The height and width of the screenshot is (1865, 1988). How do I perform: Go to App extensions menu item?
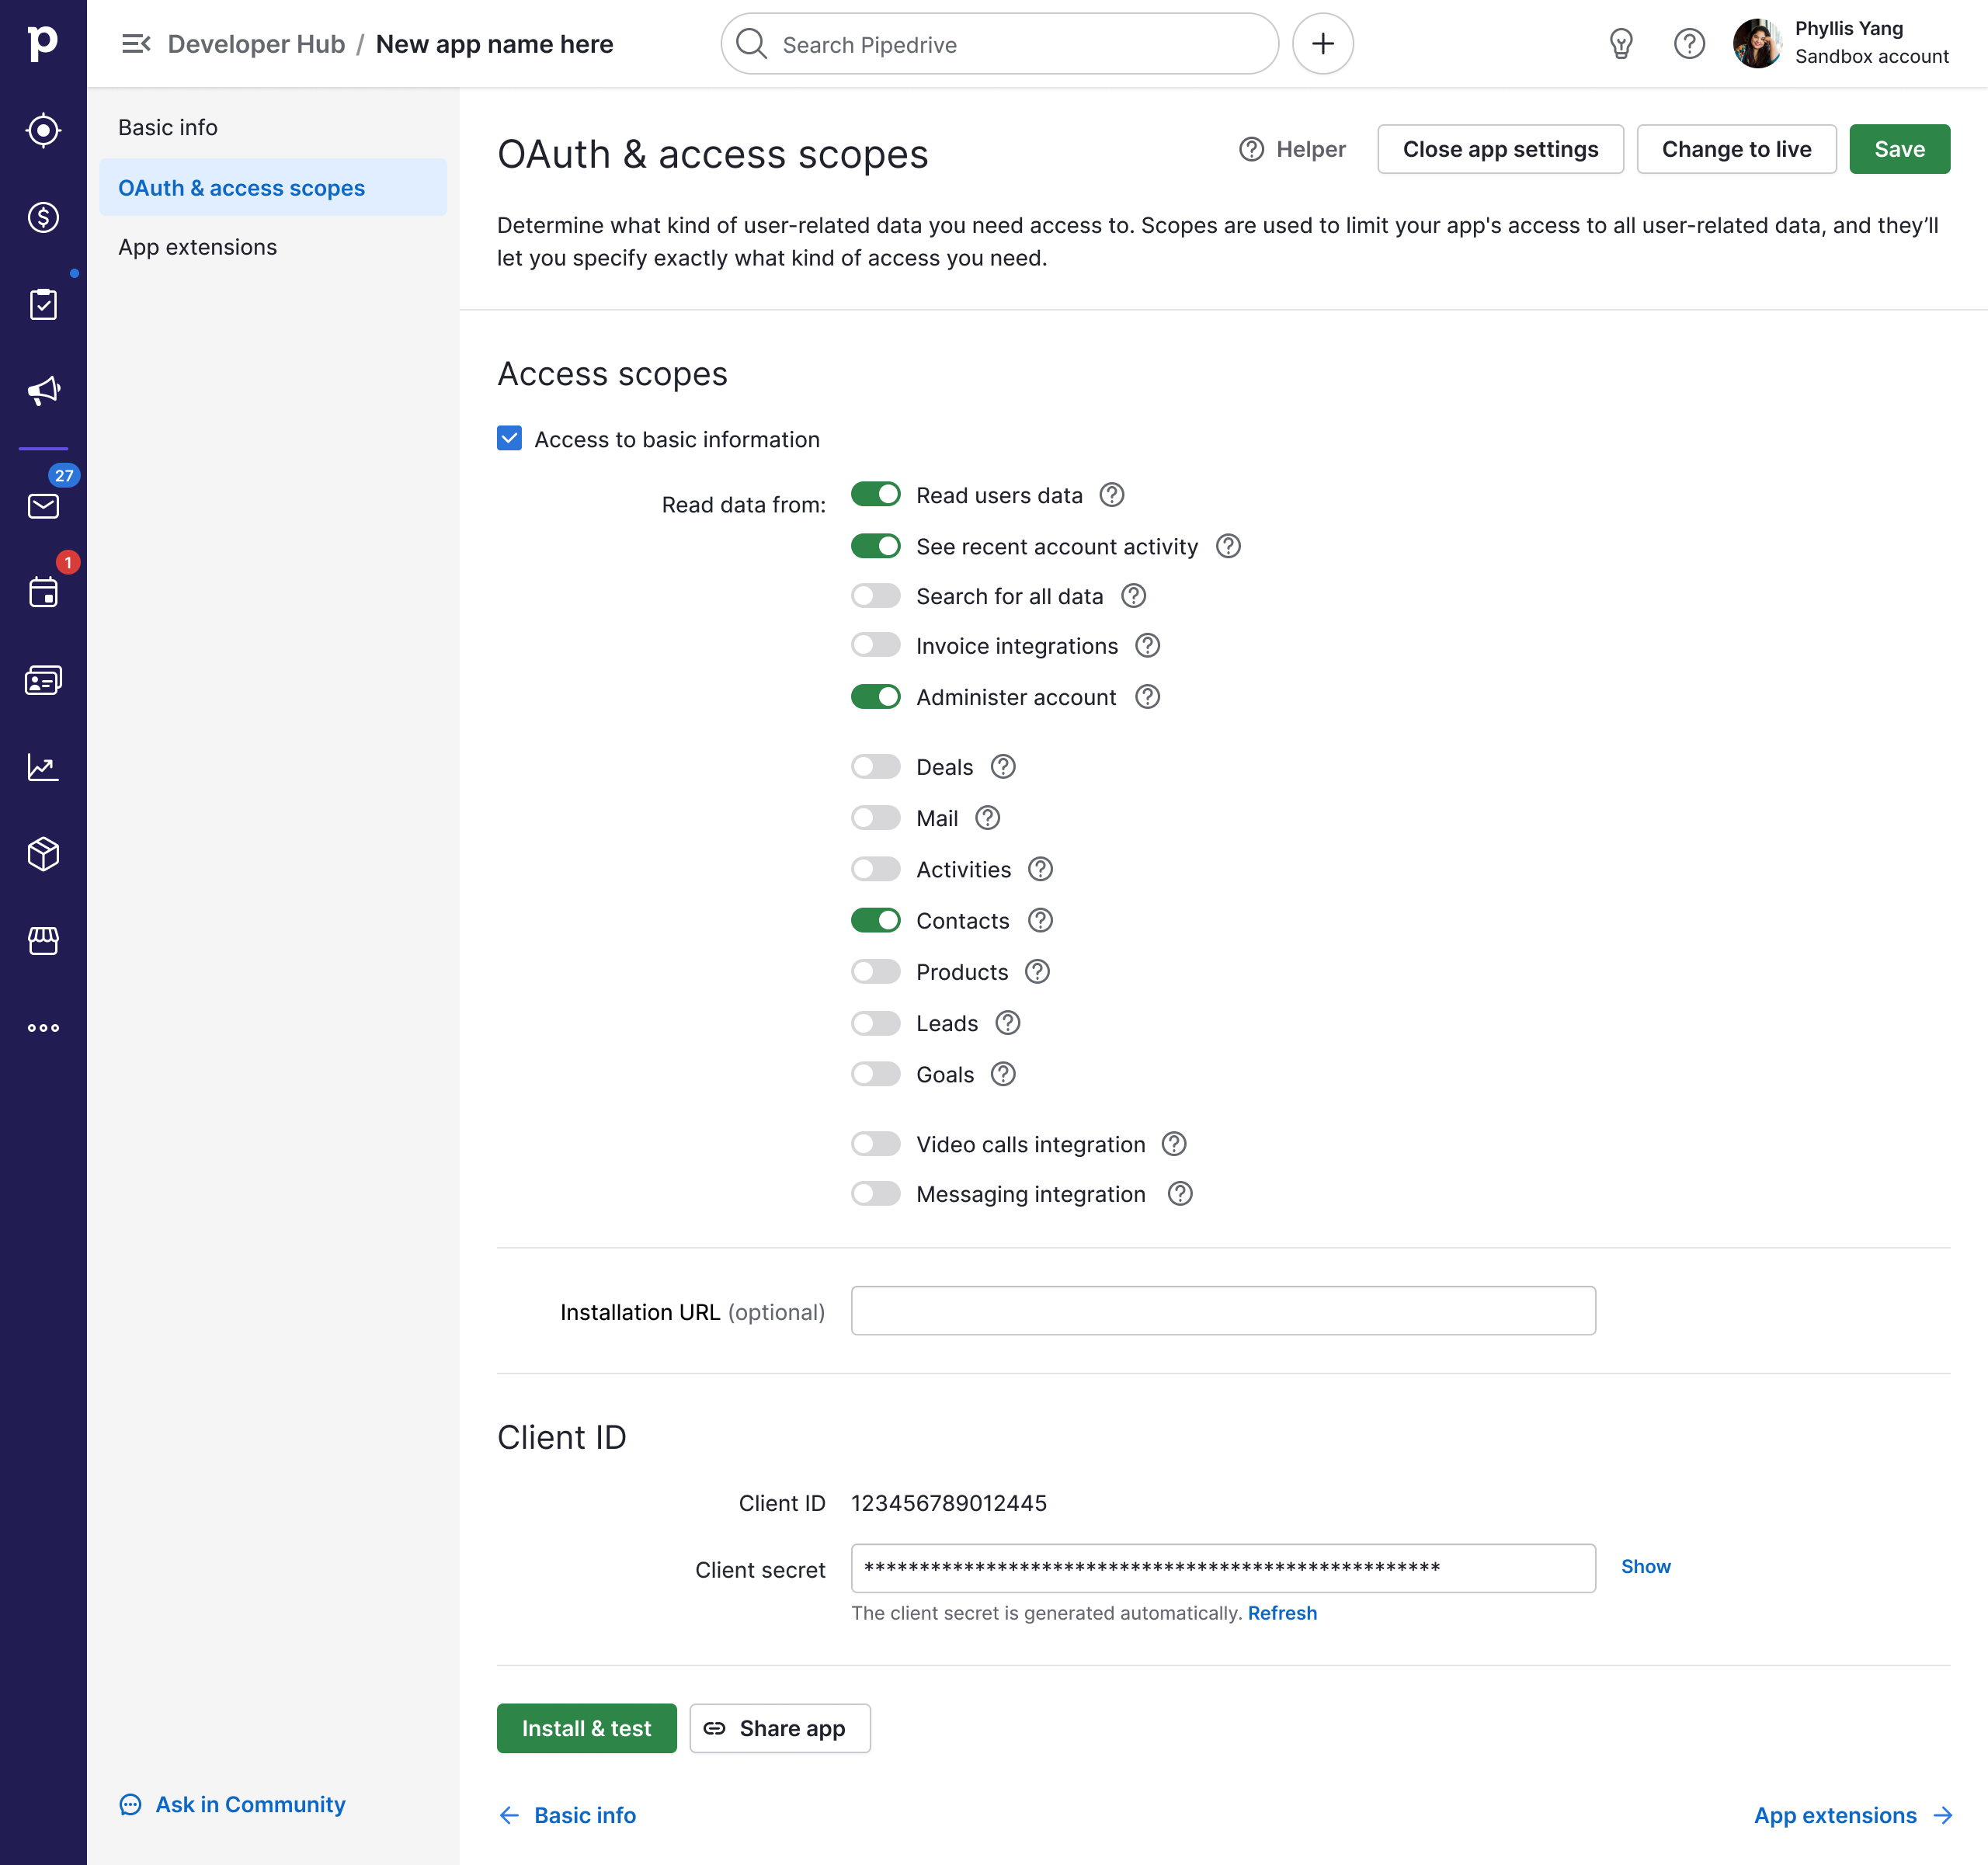(198, 247)
